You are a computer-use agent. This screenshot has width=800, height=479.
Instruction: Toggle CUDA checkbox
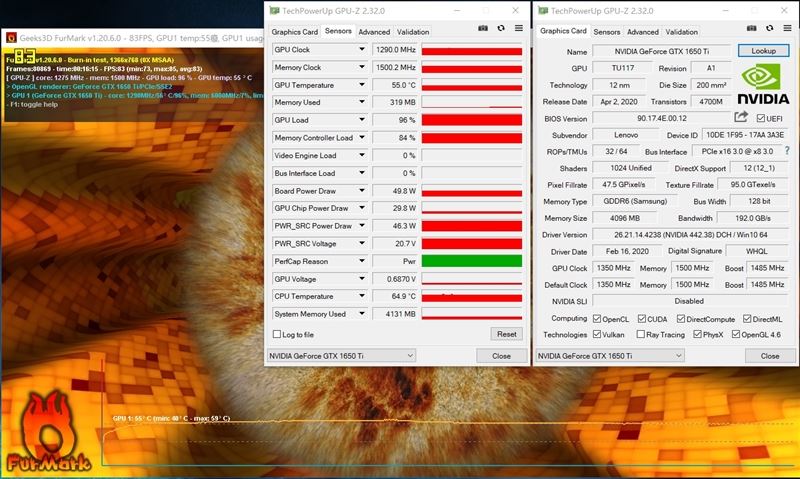click(642, 319)
